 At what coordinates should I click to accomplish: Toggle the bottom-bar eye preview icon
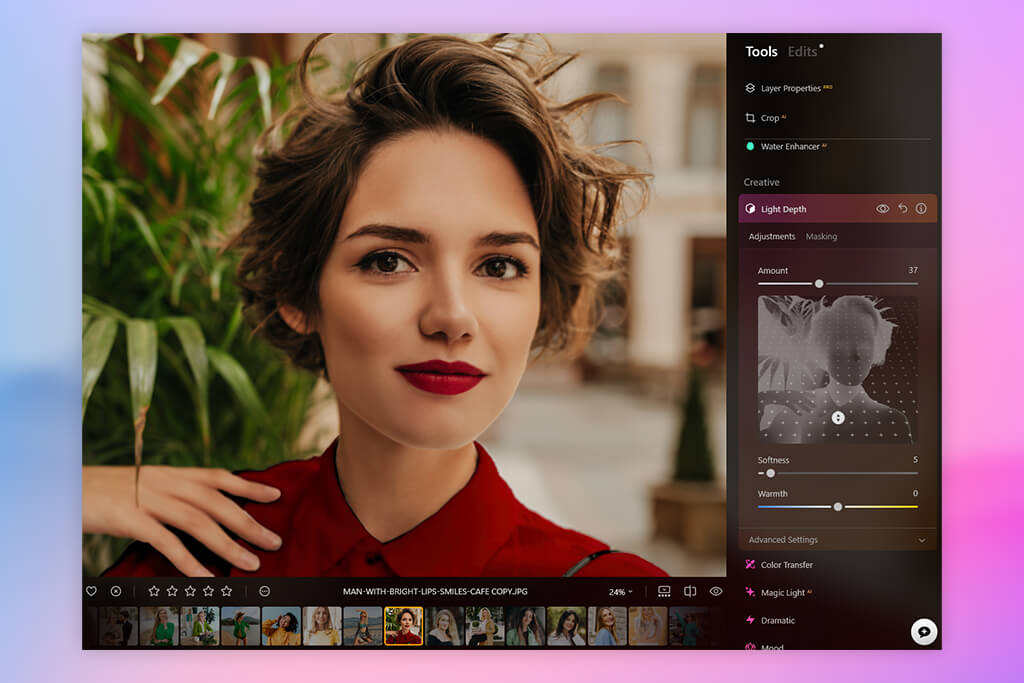pyautogui.click(x=716, y=591)
